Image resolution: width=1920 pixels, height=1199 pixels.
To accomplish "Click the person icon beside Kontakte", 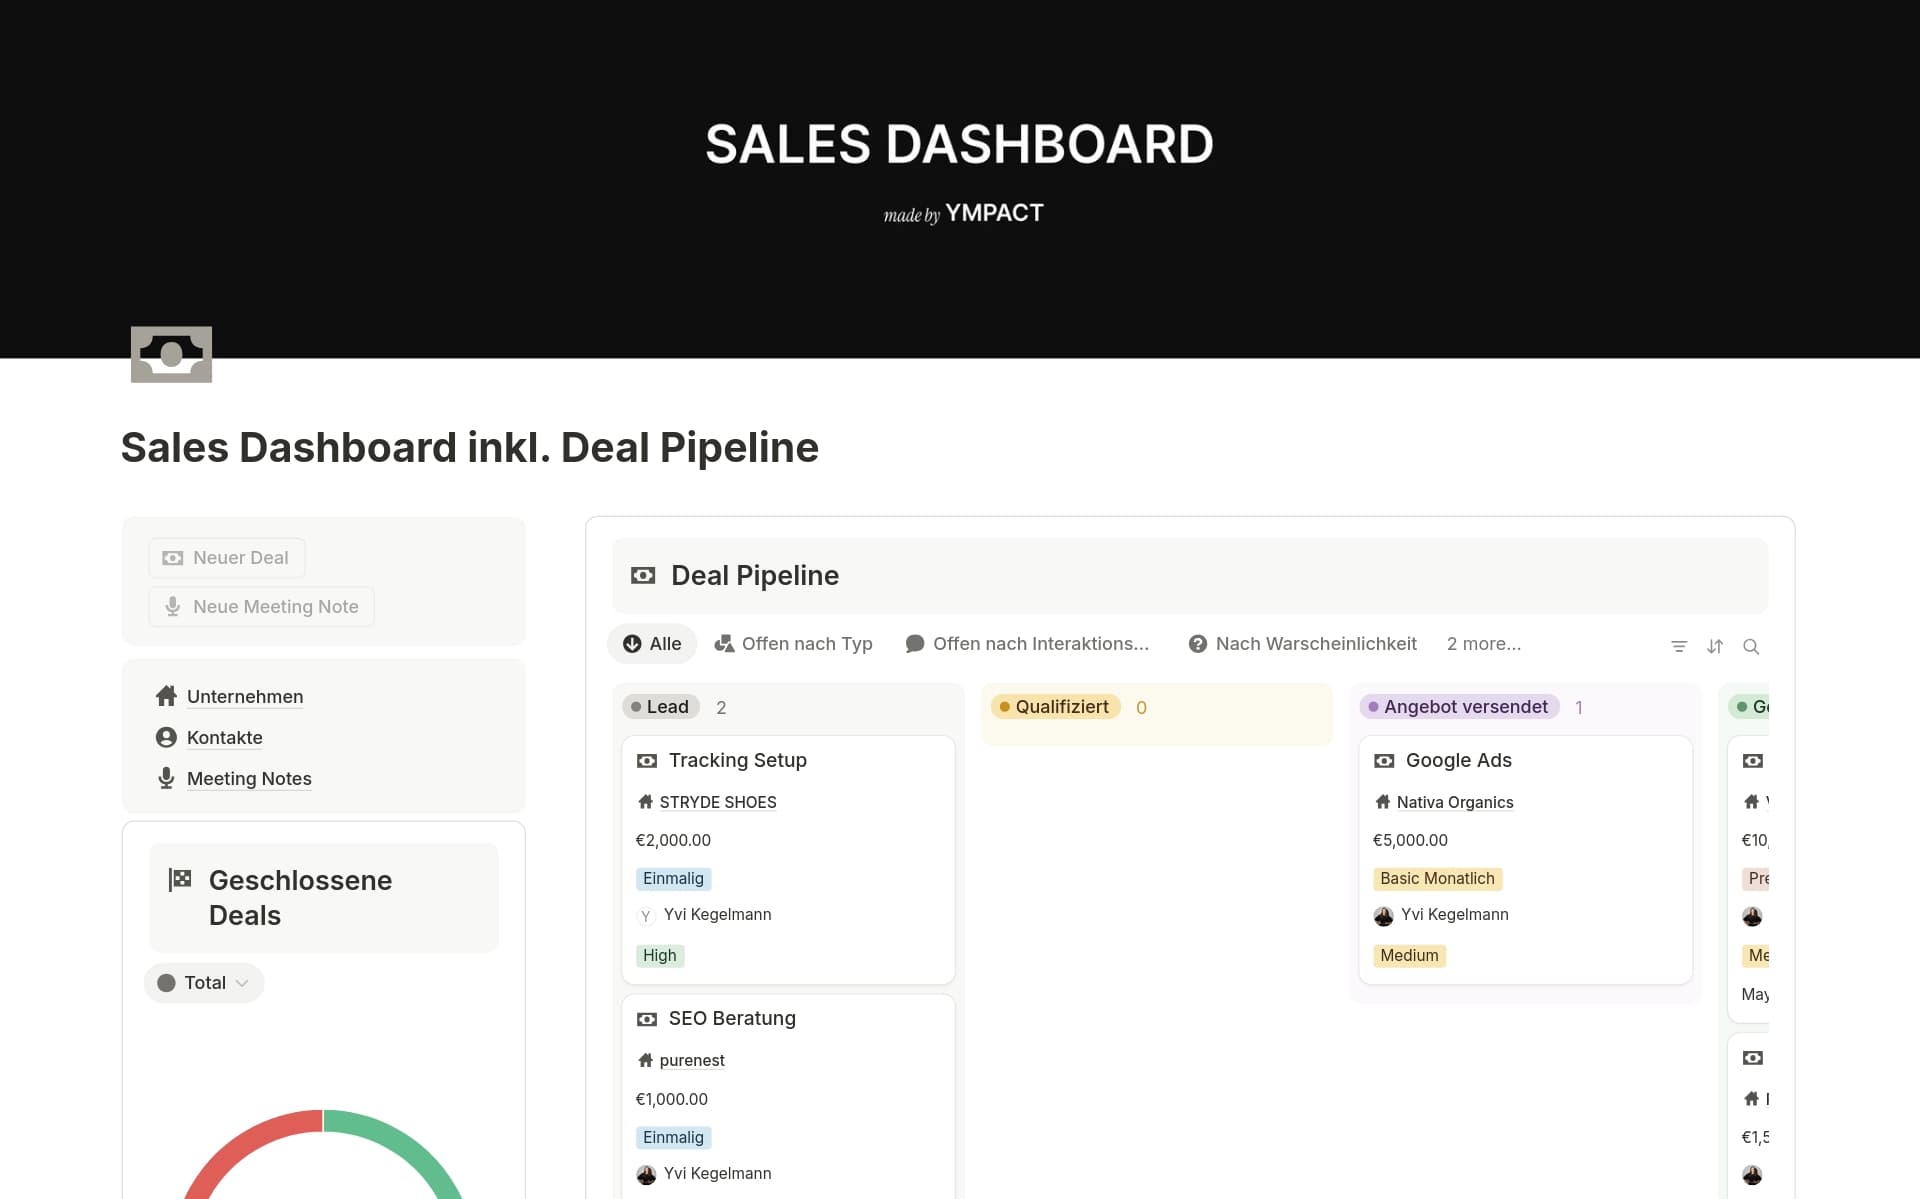I will 166,737.
